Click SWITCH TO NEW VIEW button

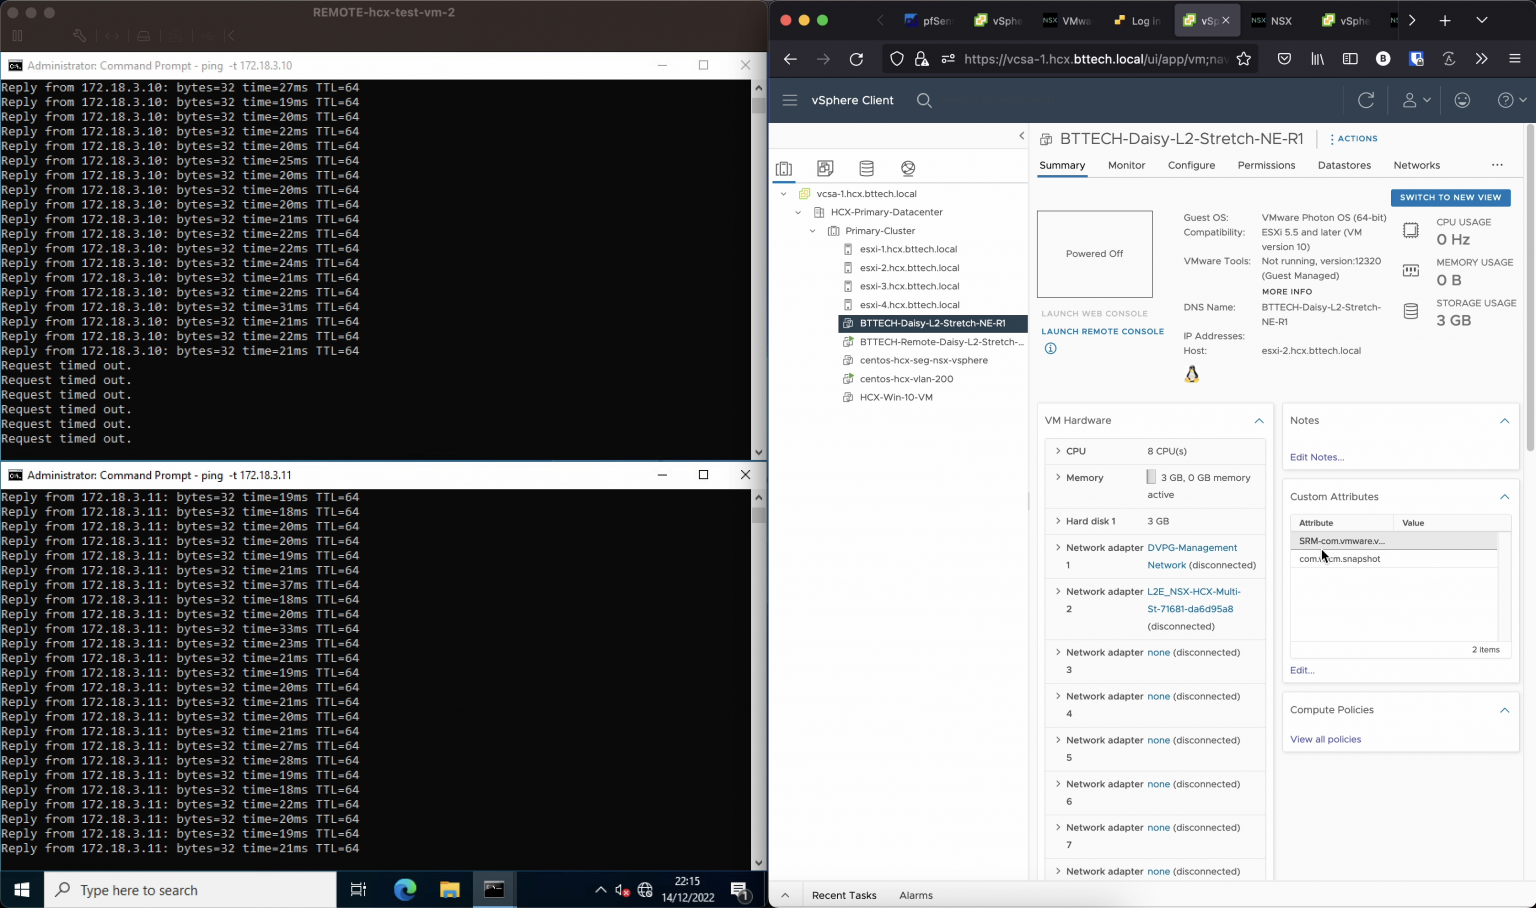pyautogui.click(x=1450, y=197)
